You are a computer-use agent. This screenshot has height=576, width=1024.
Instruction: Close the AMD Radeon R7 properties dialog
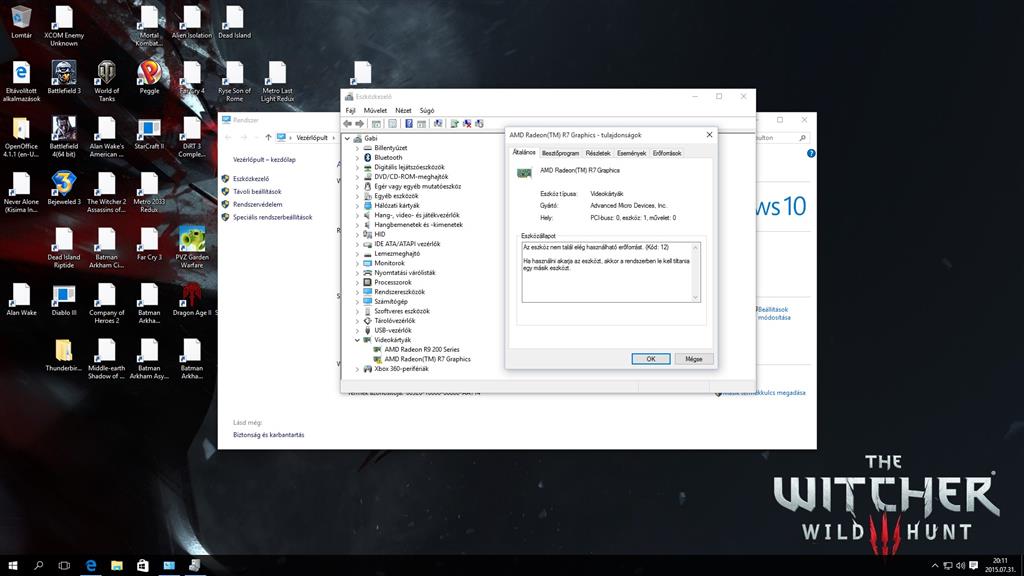(709, 135)
